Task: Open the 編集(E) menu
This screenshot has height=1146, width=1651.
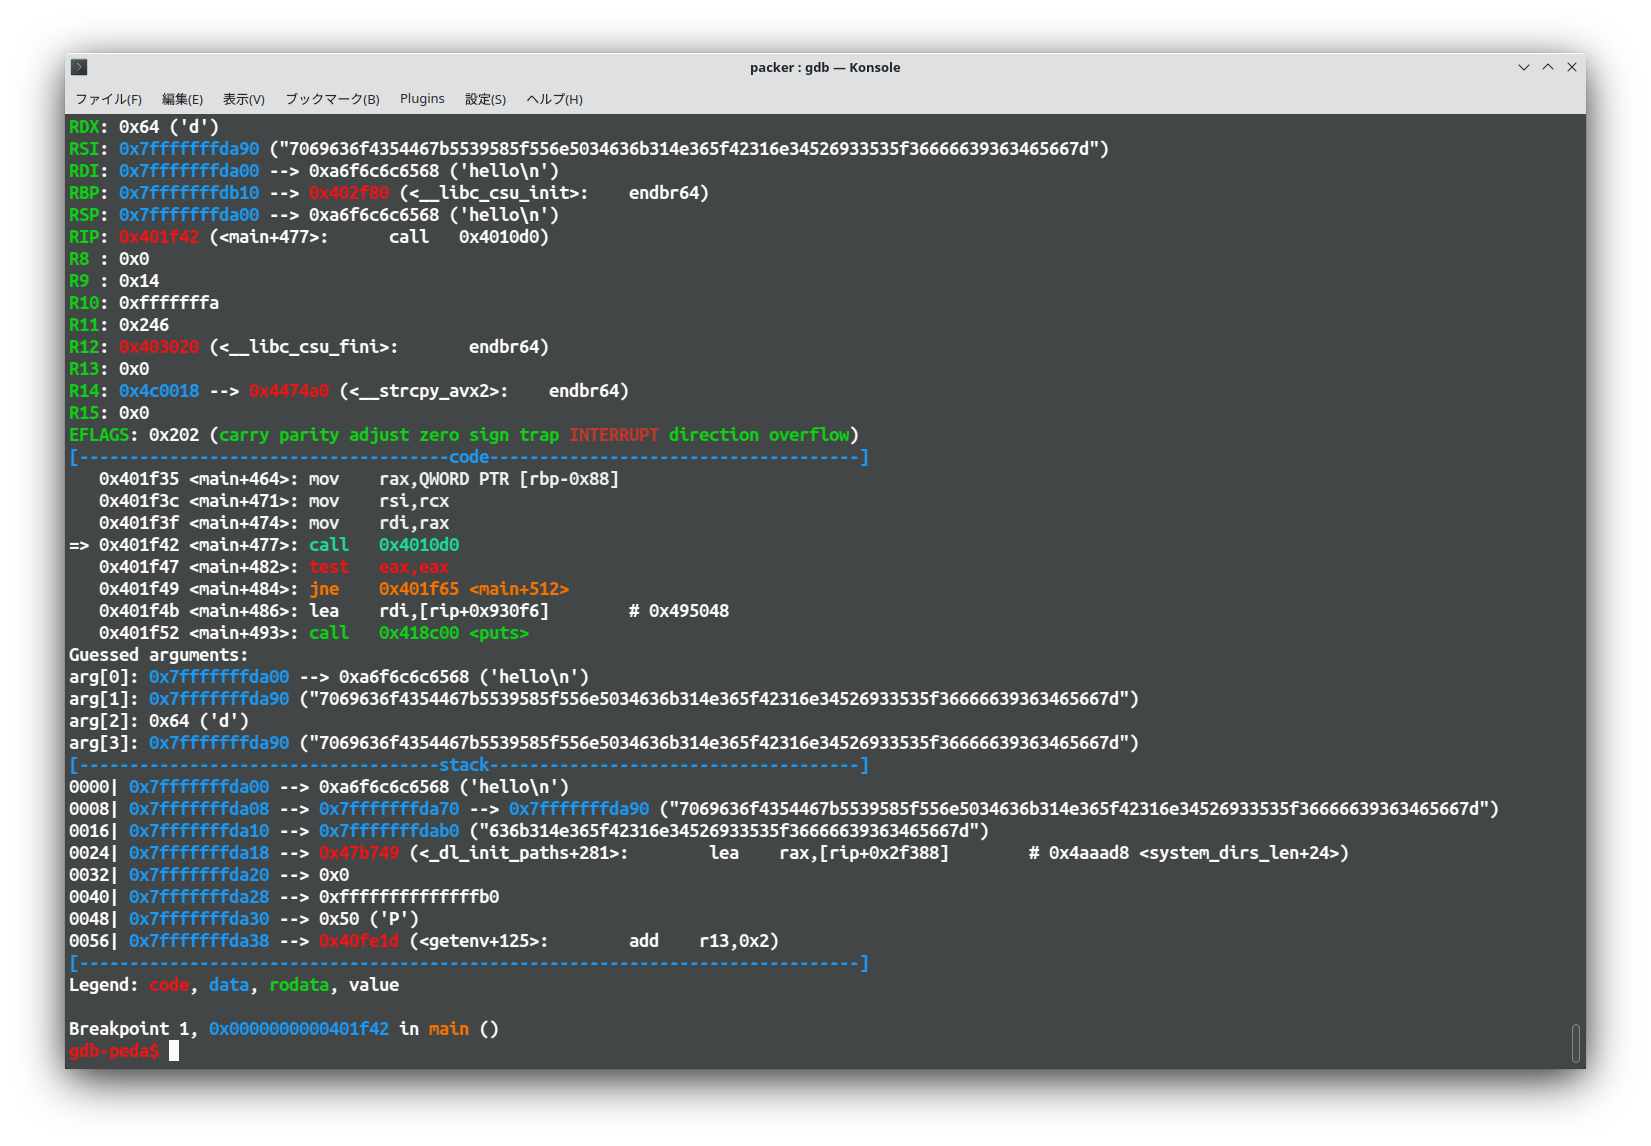Action: point(182,99)
